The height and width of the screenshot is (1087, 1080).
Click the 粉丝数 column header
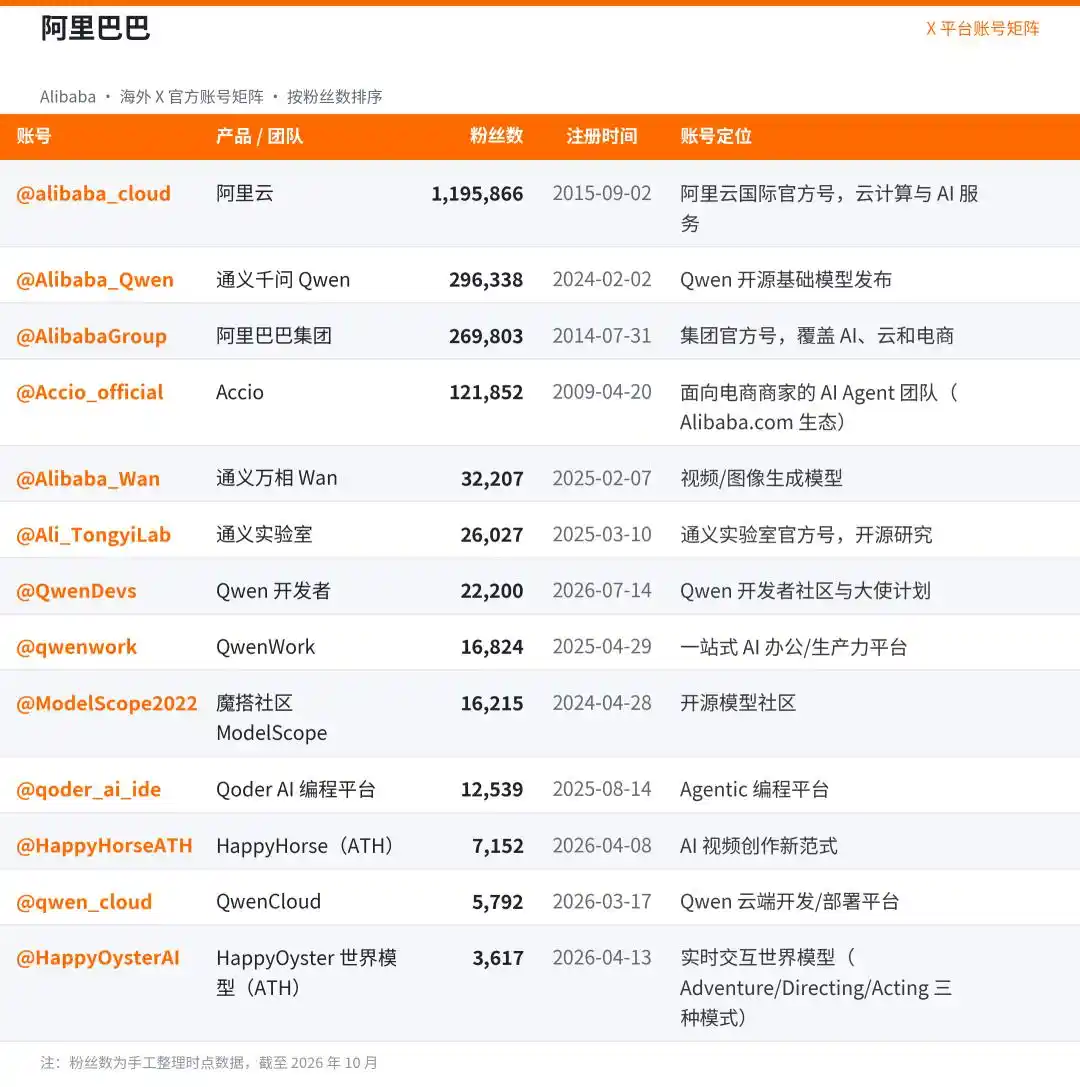(496, 136)
